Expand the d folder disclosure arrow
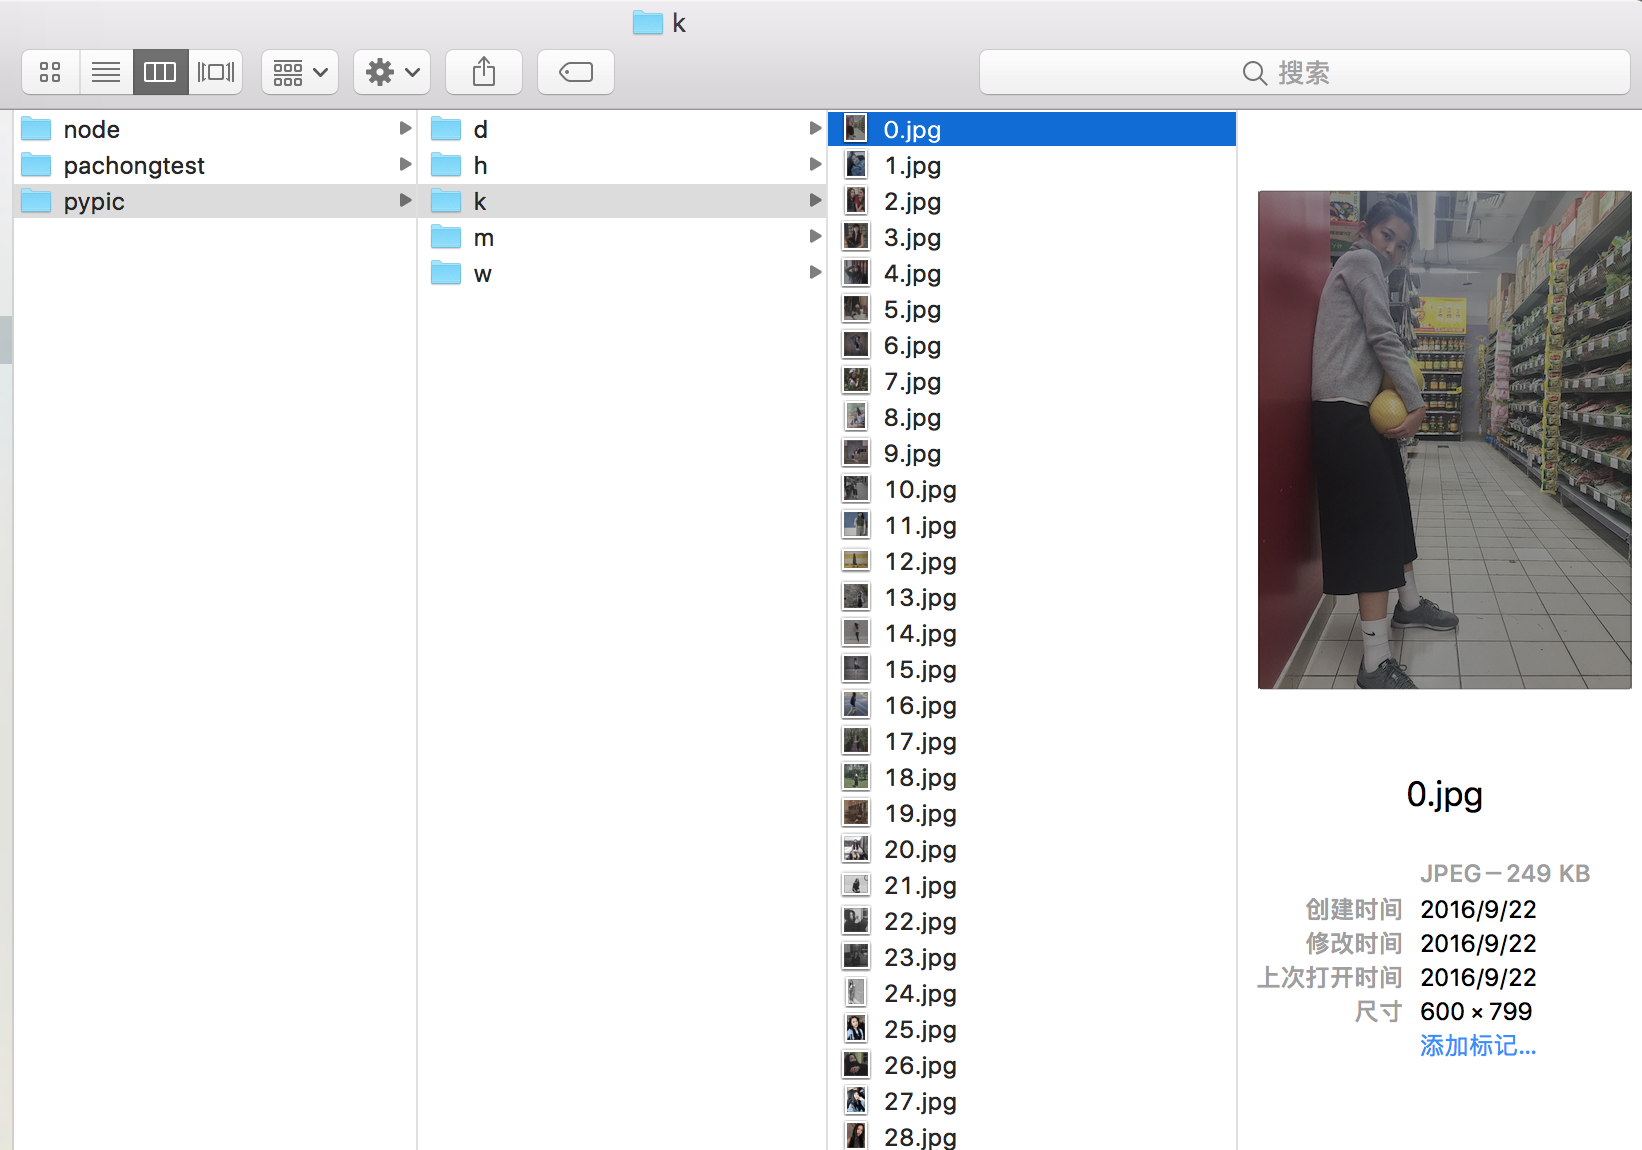The height and width of the screenshot is (1150, 1642). [x=815, y=128]
